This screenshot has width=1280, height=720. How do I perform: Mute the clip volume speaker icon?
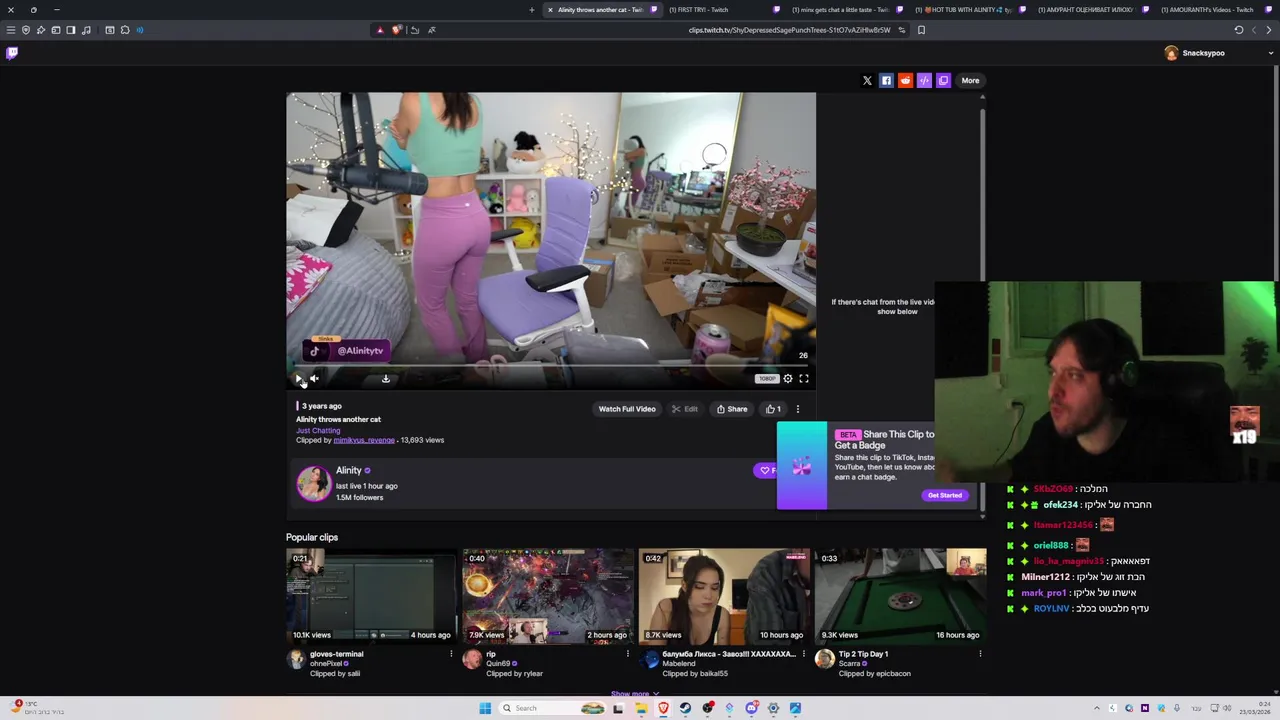pos(314,378)
